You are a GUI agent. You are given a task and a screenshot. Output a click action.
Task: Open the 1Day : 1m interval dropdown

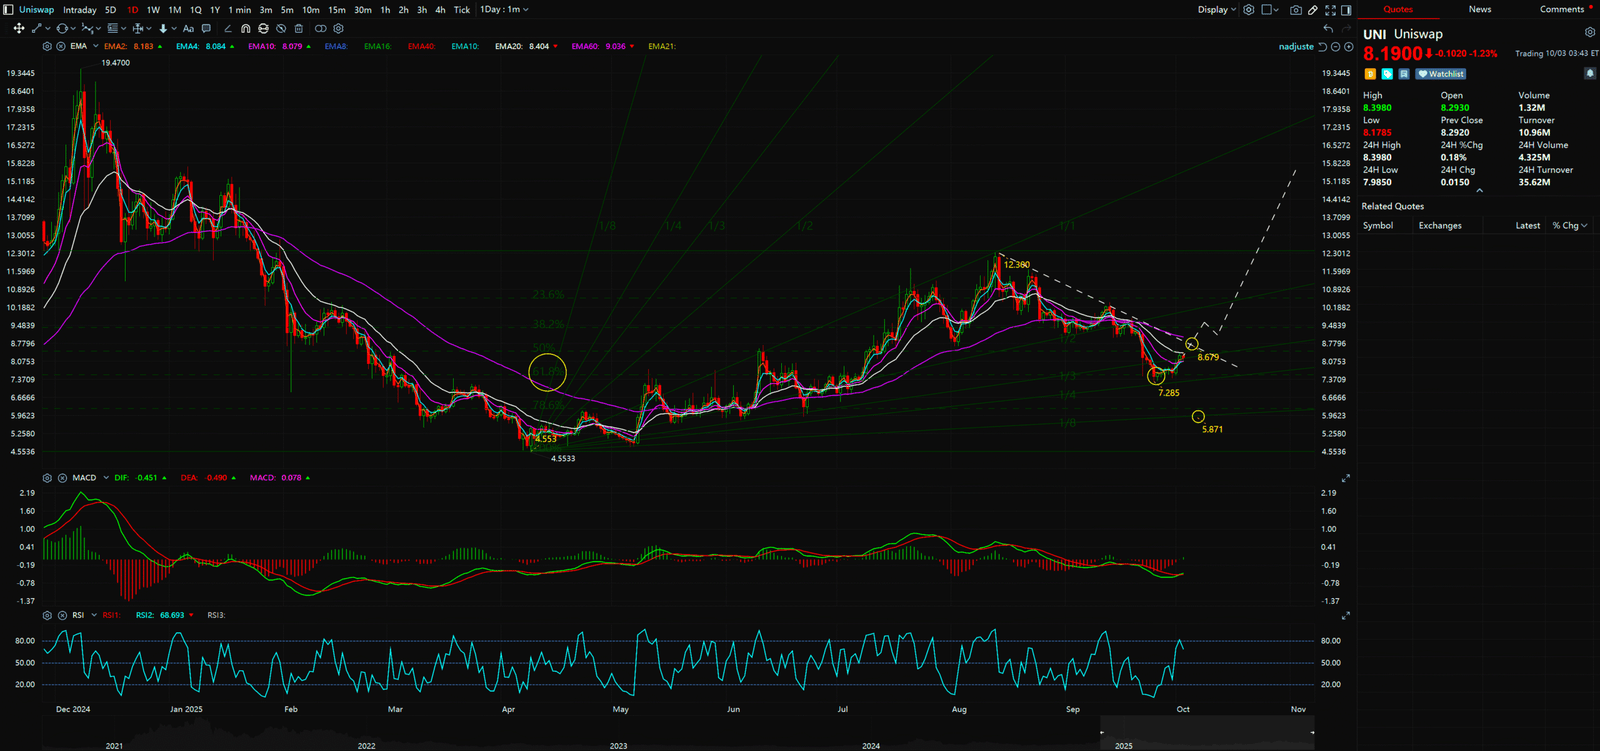(x=504, y=10)
